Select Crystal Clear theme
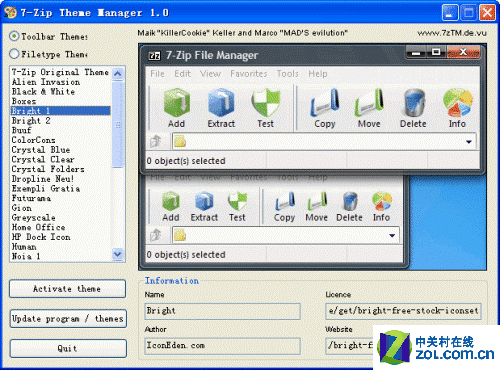 click(60, 159)
